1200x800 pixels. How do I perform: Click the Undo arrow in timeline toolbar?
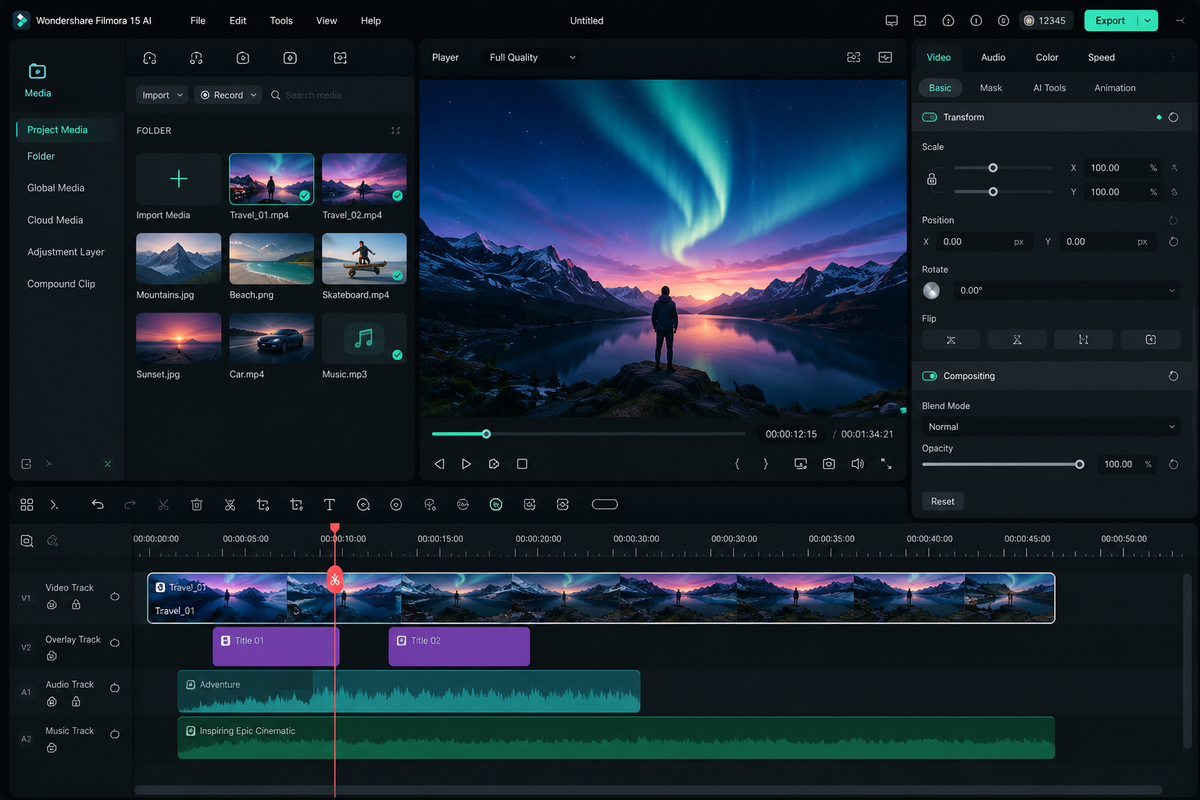pos(97,505)
